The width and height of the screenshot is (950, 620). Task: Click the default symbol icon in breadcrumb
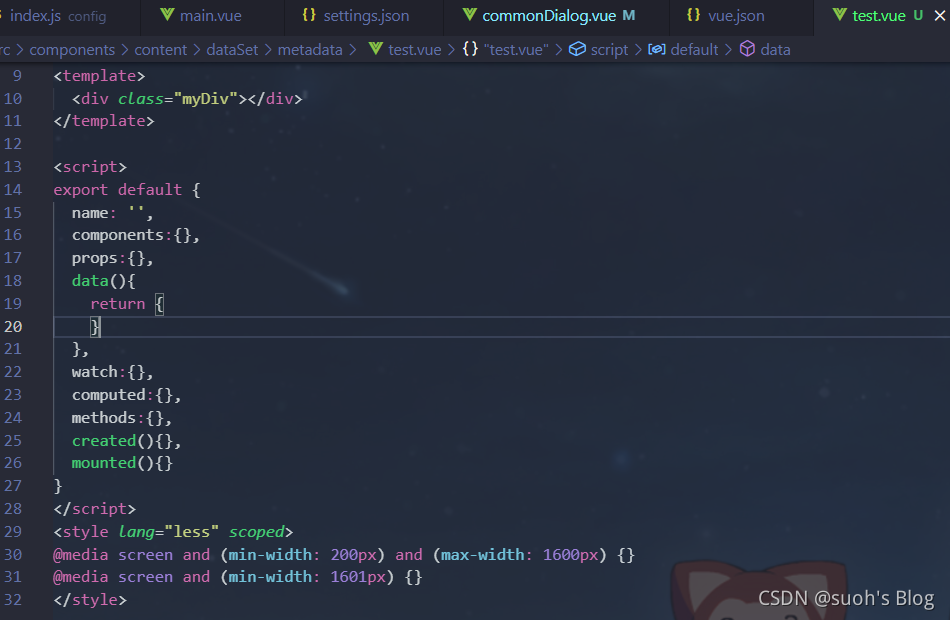pos(657,49)
